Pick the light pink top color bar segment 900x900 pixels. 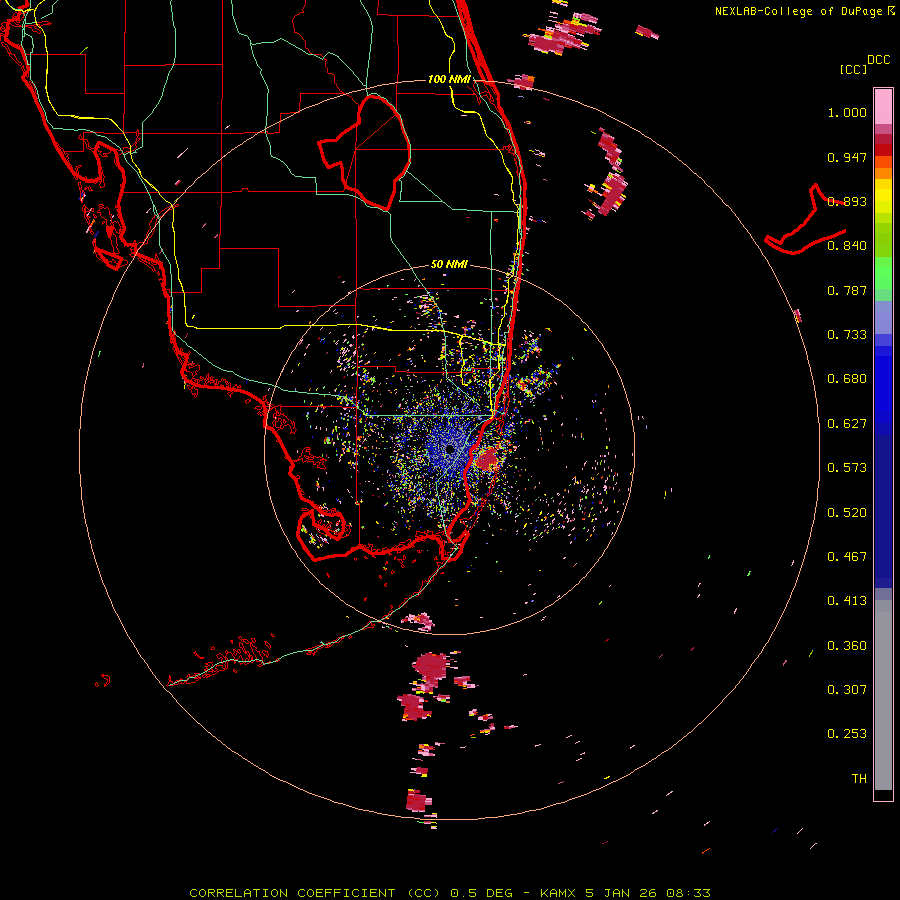pyautogui.click(x=883, y=106)
